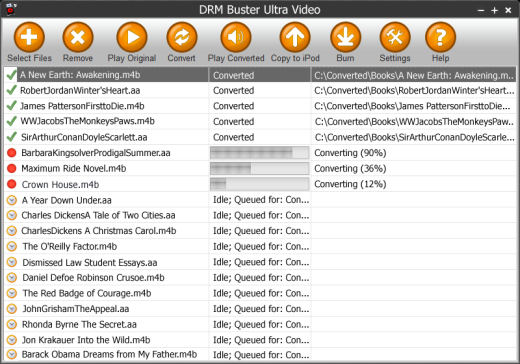
Task: Select file Maximum Ride Novel.m4b
Action: tap(74, 168)
